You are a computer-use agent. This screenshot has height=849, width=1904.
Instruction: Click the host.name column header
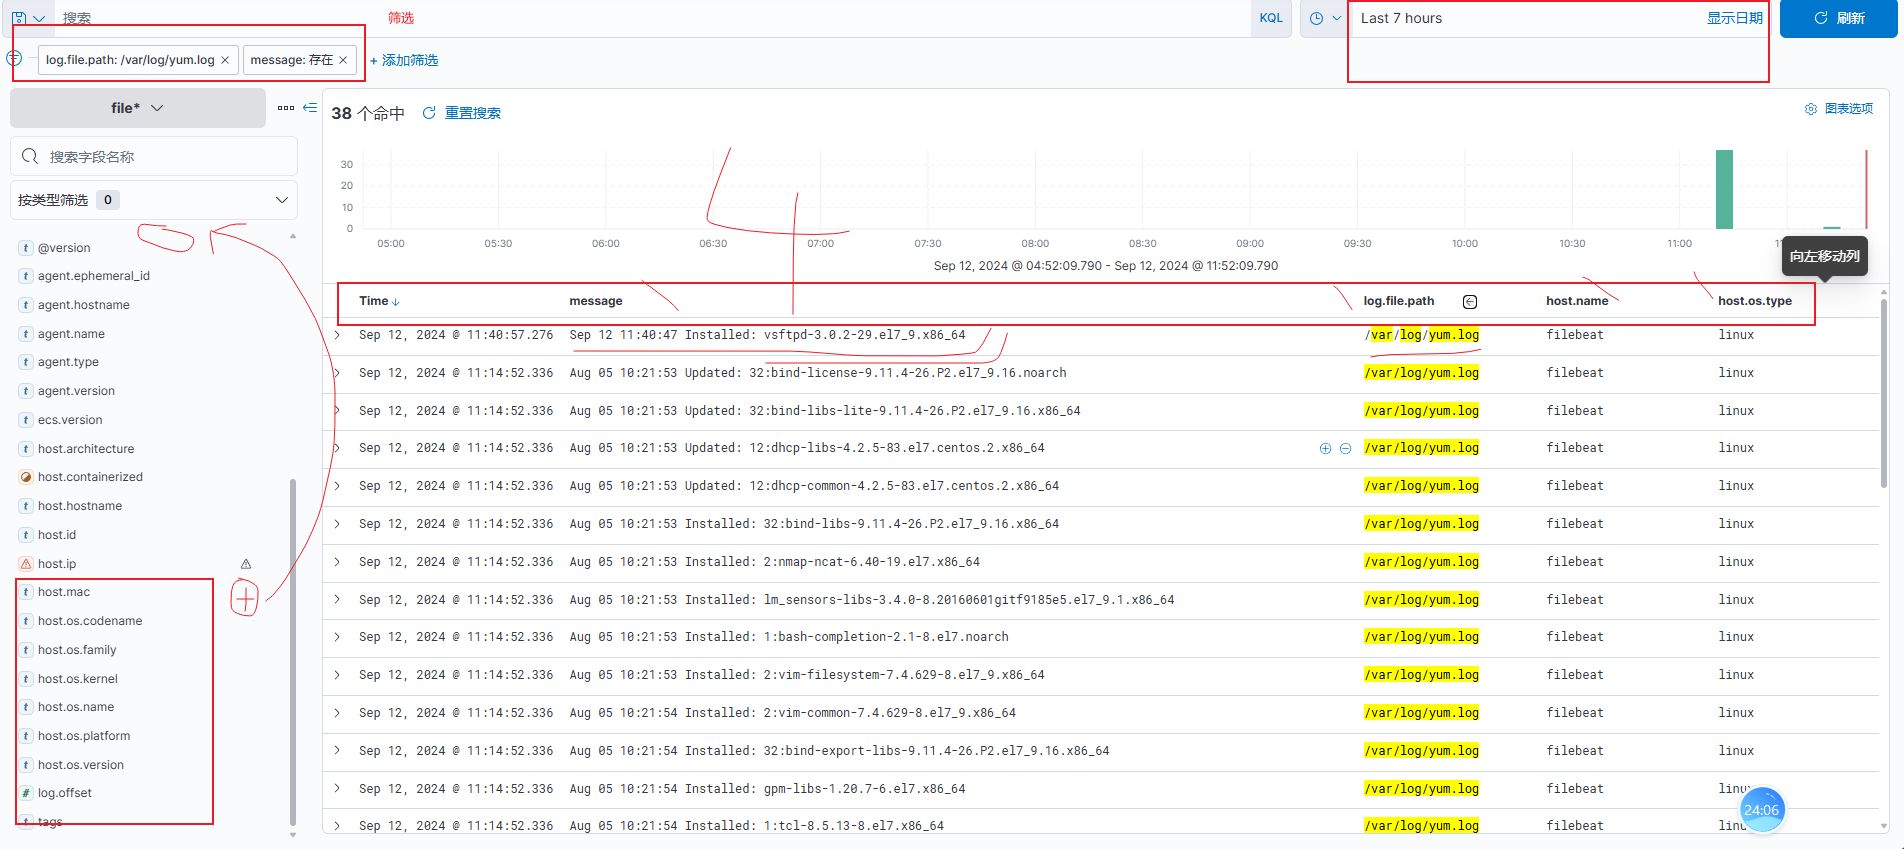pos(1577,301)
